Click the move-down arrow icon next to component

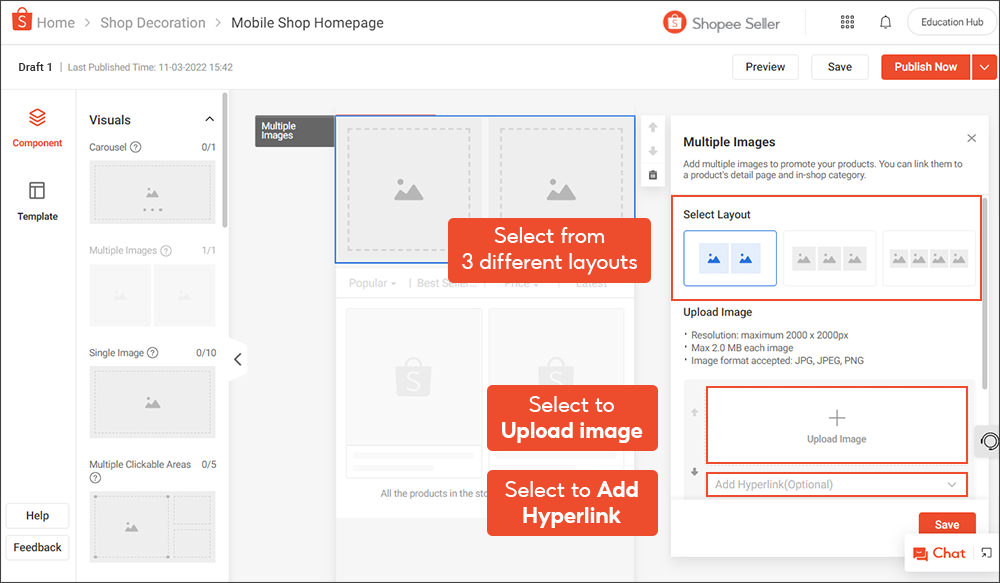coord(653,151)
